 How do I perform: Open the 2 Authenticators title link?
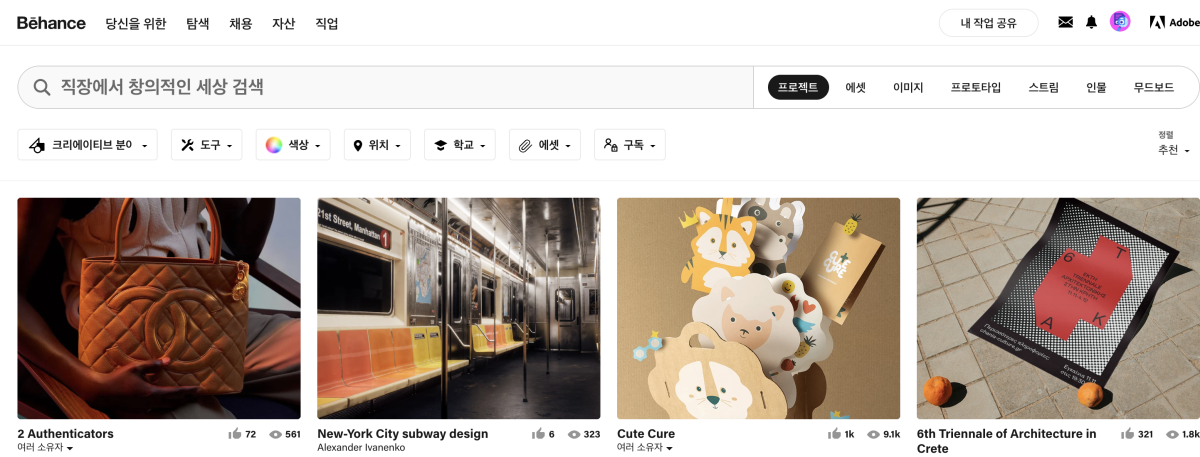(65, 434)
